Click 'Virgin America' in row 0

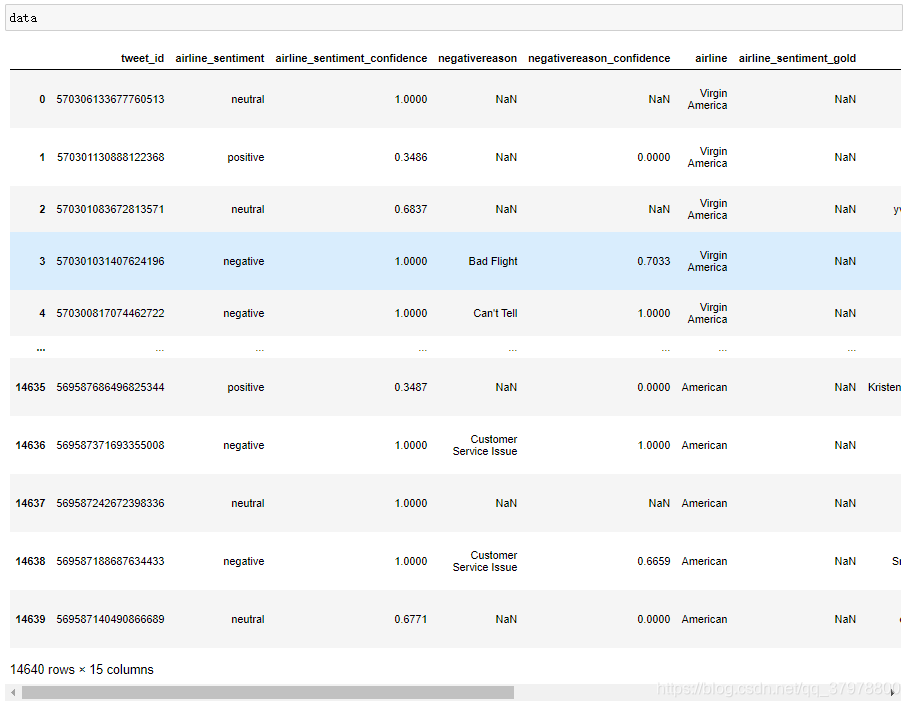pyautogui.click(x=707, y=99)
